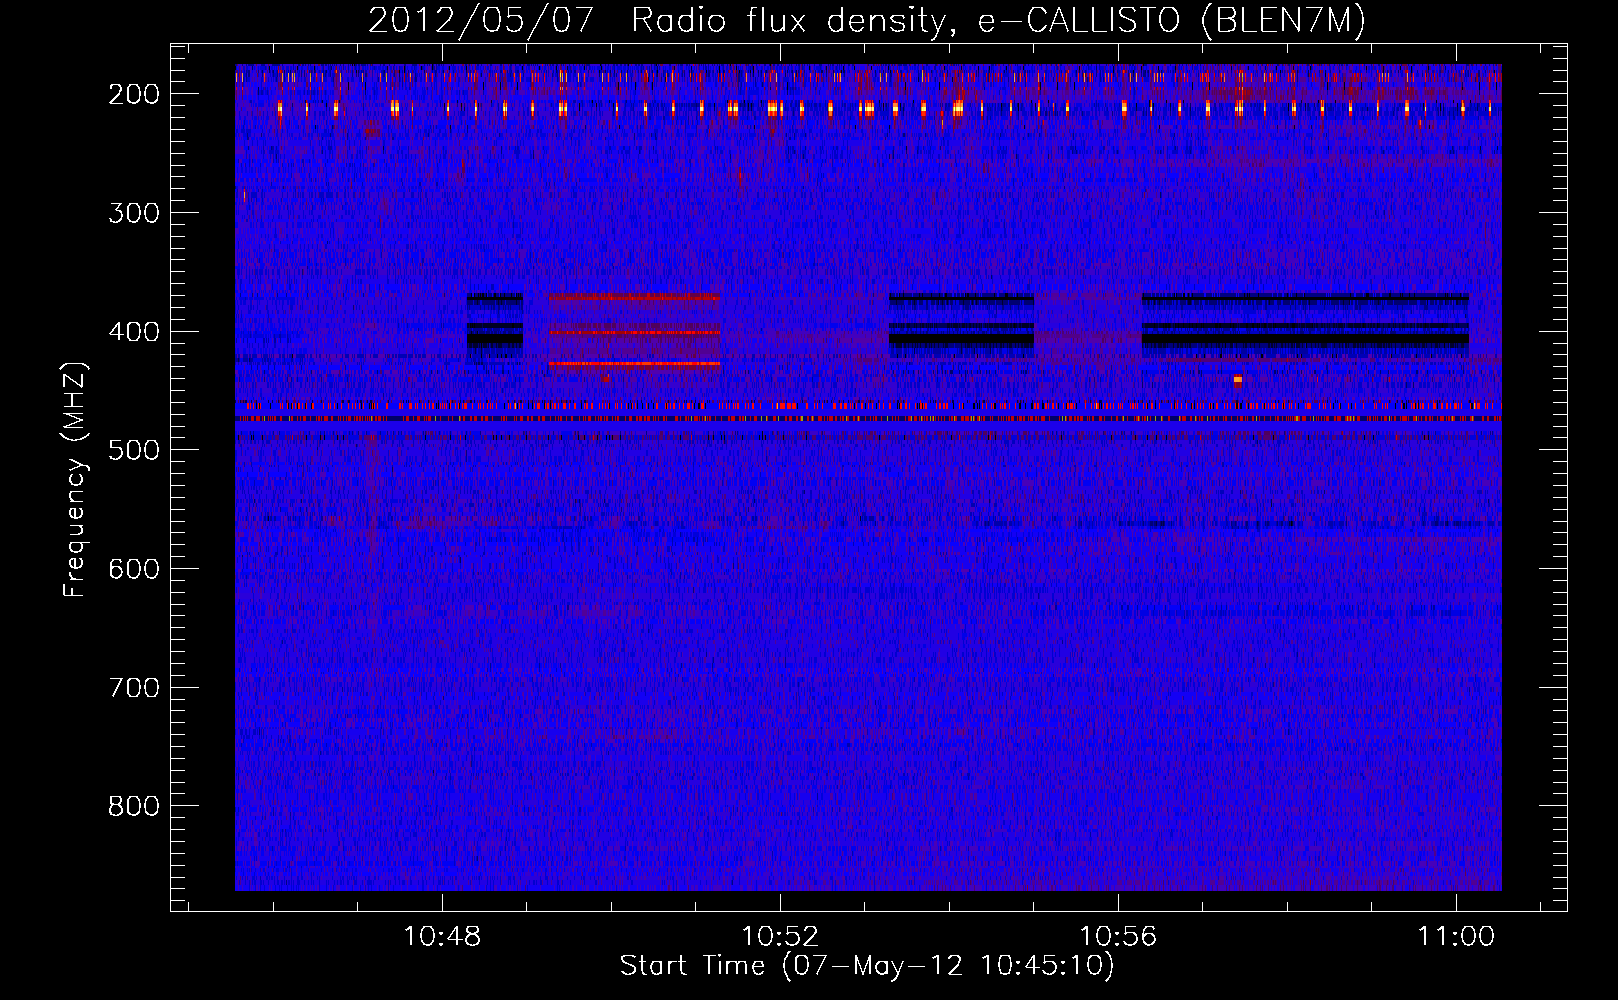Click the small bright spot below the long dark block

pyautogui.click(x=1238, y=380)
